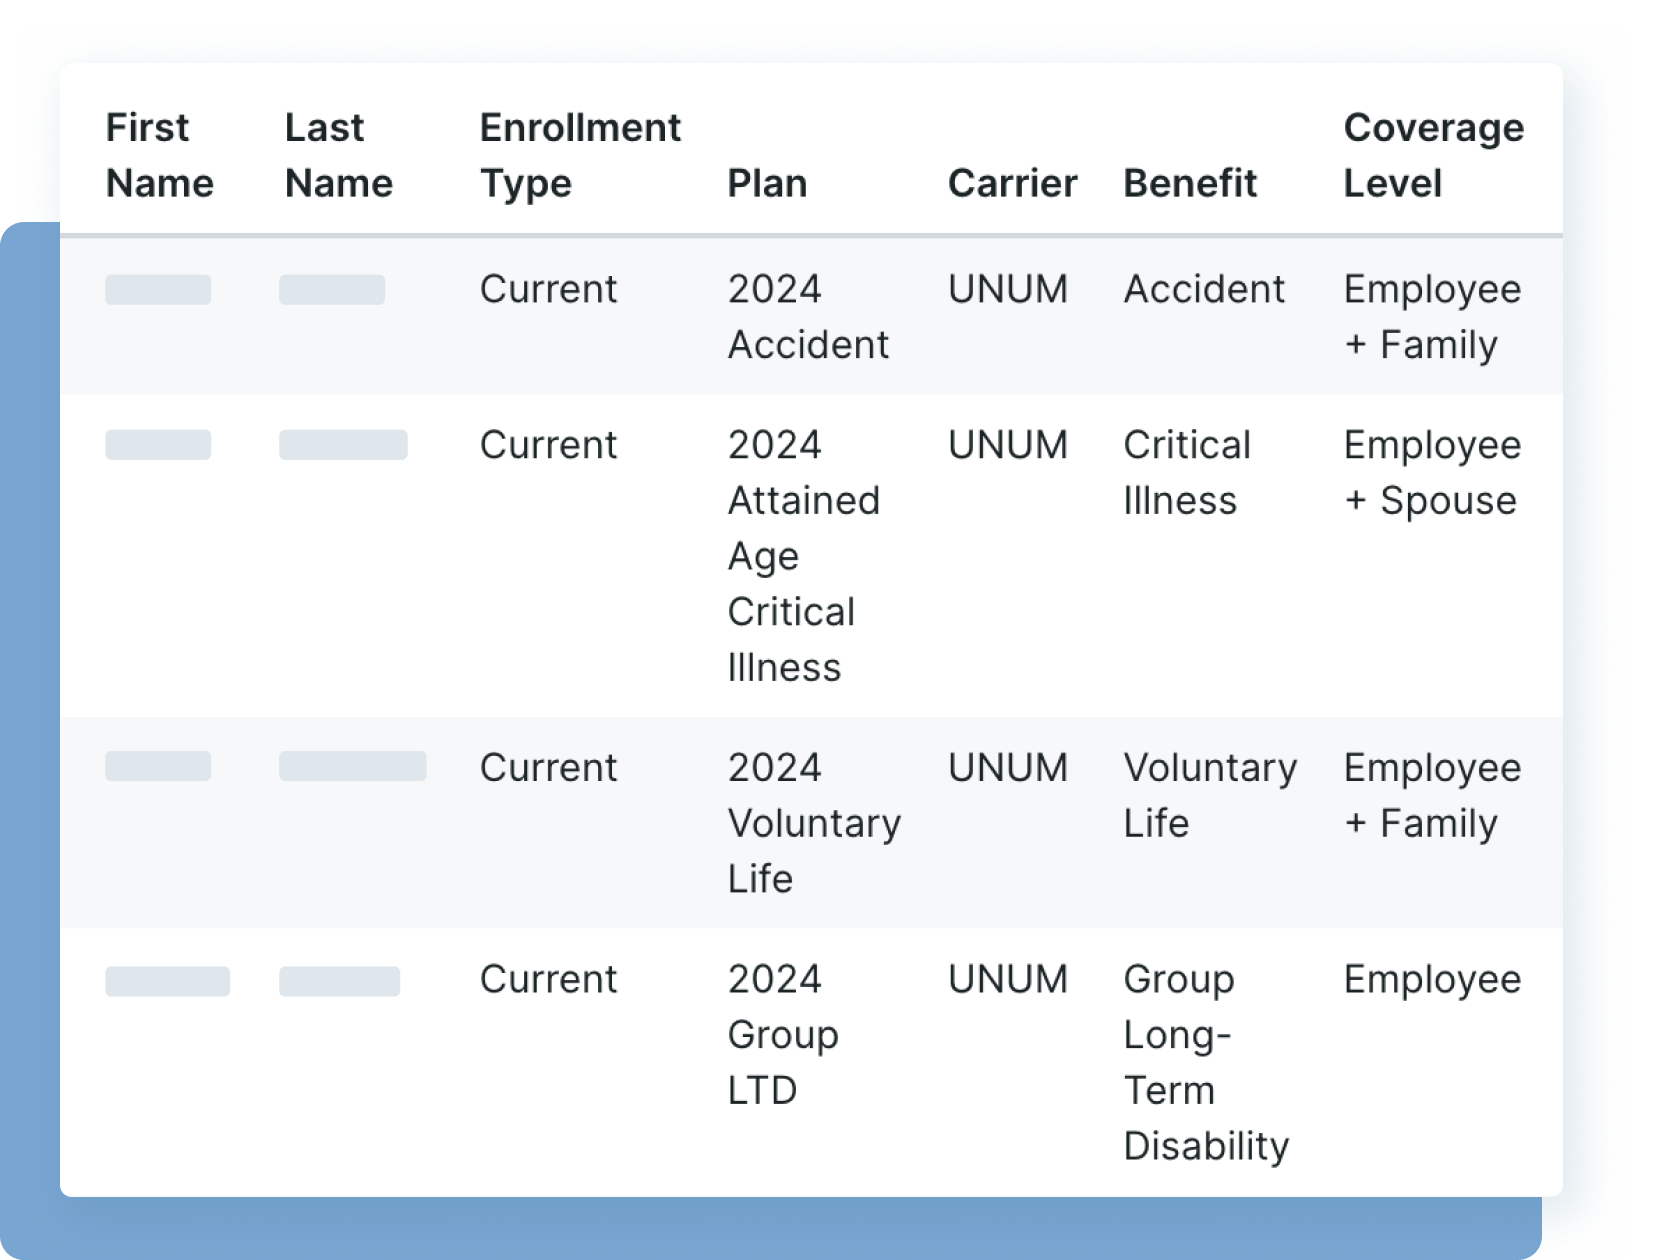Click the Benefit column header
1680x1260 pixels.
tap(1190, 184)
